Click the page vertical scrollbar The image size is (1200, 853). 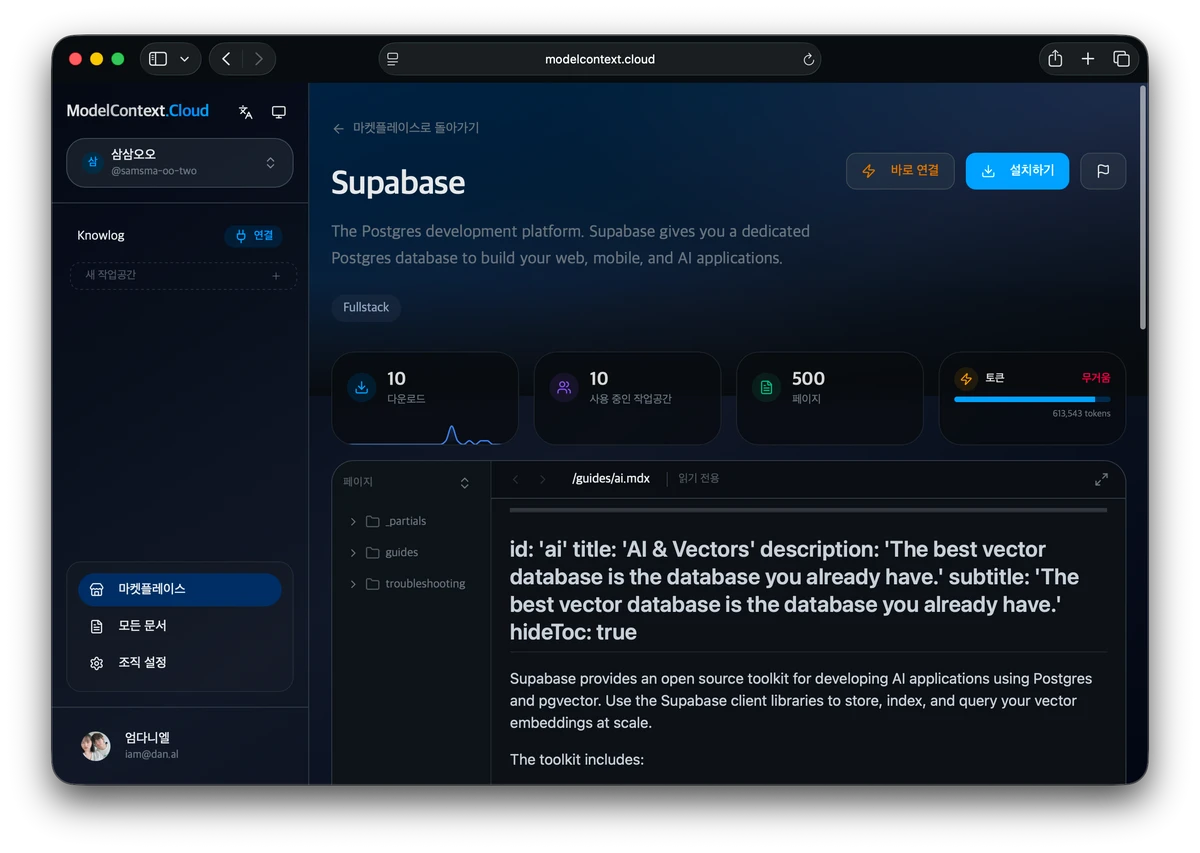1143,206
